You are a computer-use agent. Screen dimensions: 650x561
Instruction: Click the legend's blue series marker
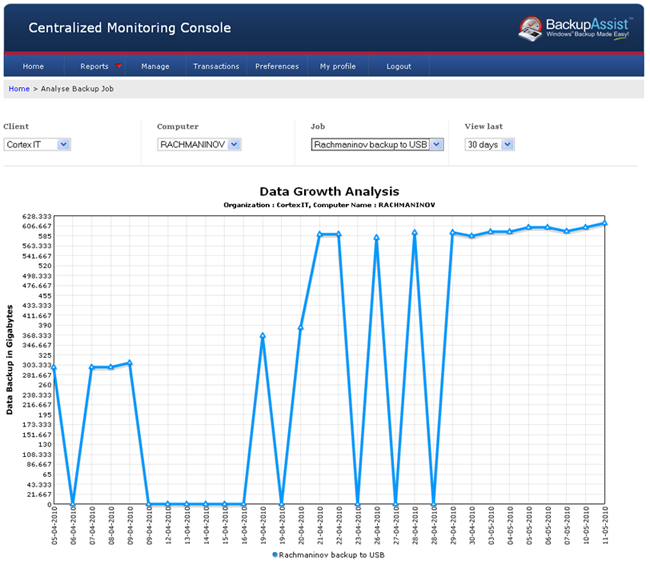pyautogui.click(x=275, y=555)
